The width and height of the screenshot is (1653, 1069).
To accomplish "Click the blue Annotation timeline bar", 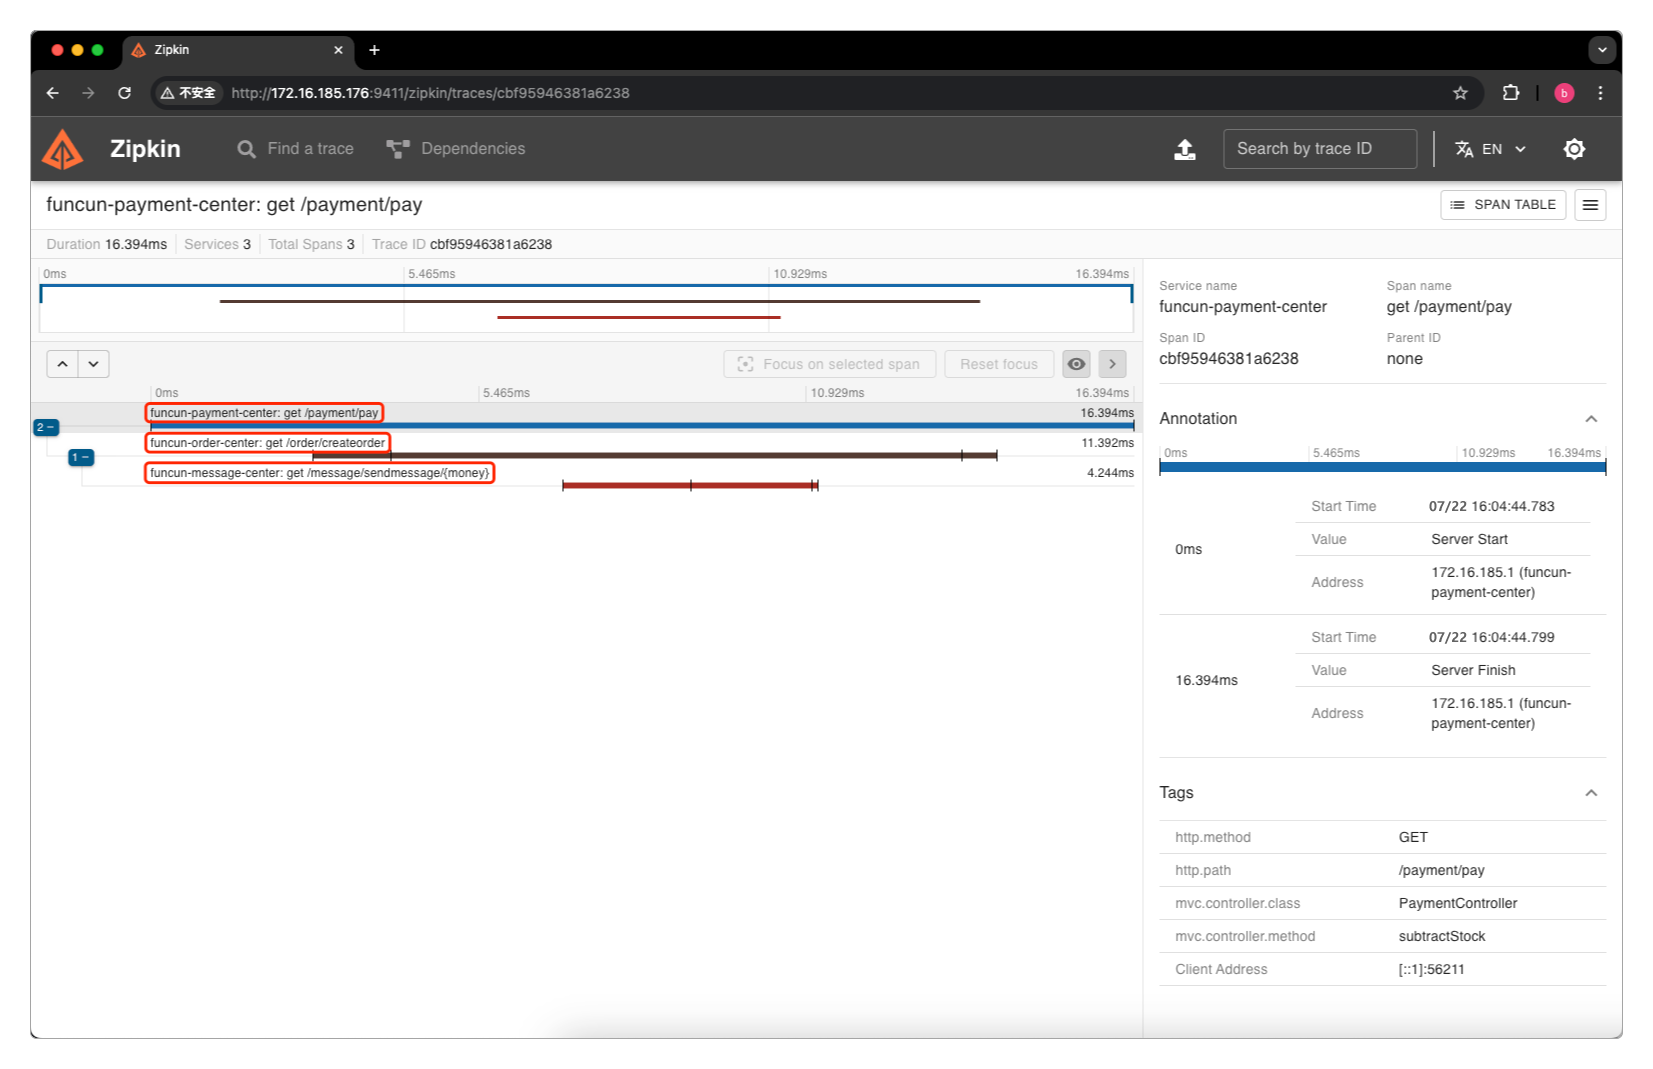I will point(1382,467).
